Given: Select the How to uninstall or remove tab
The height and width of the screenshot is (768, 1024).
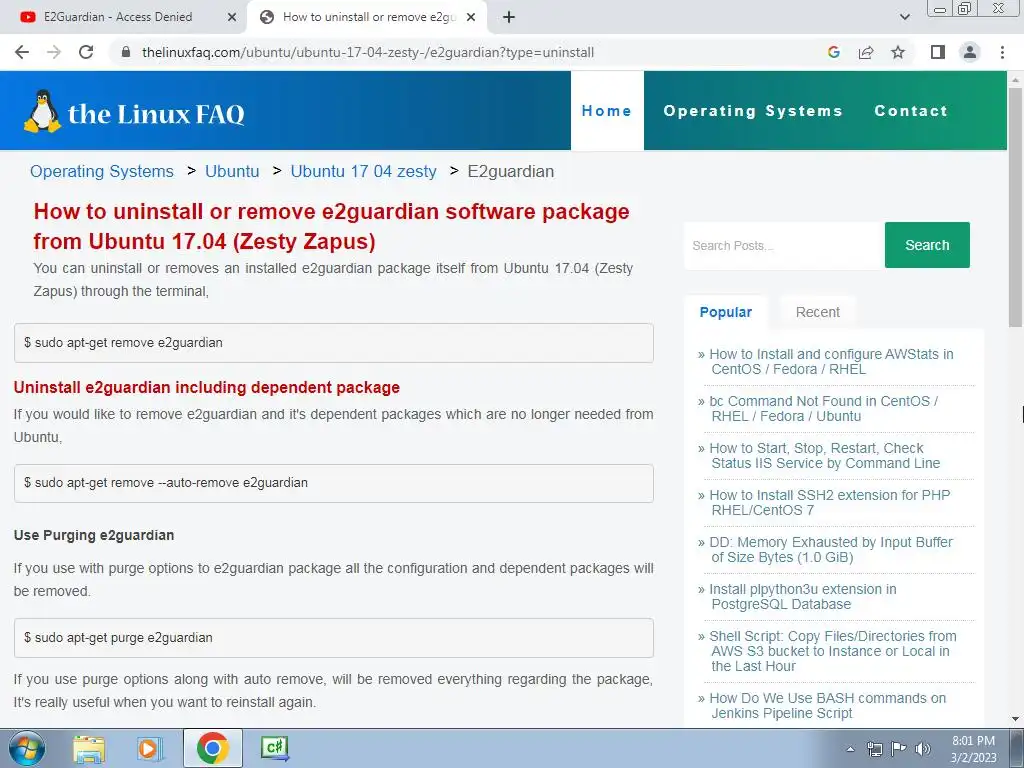Looking at the screenshot, I should pos(366,17).
